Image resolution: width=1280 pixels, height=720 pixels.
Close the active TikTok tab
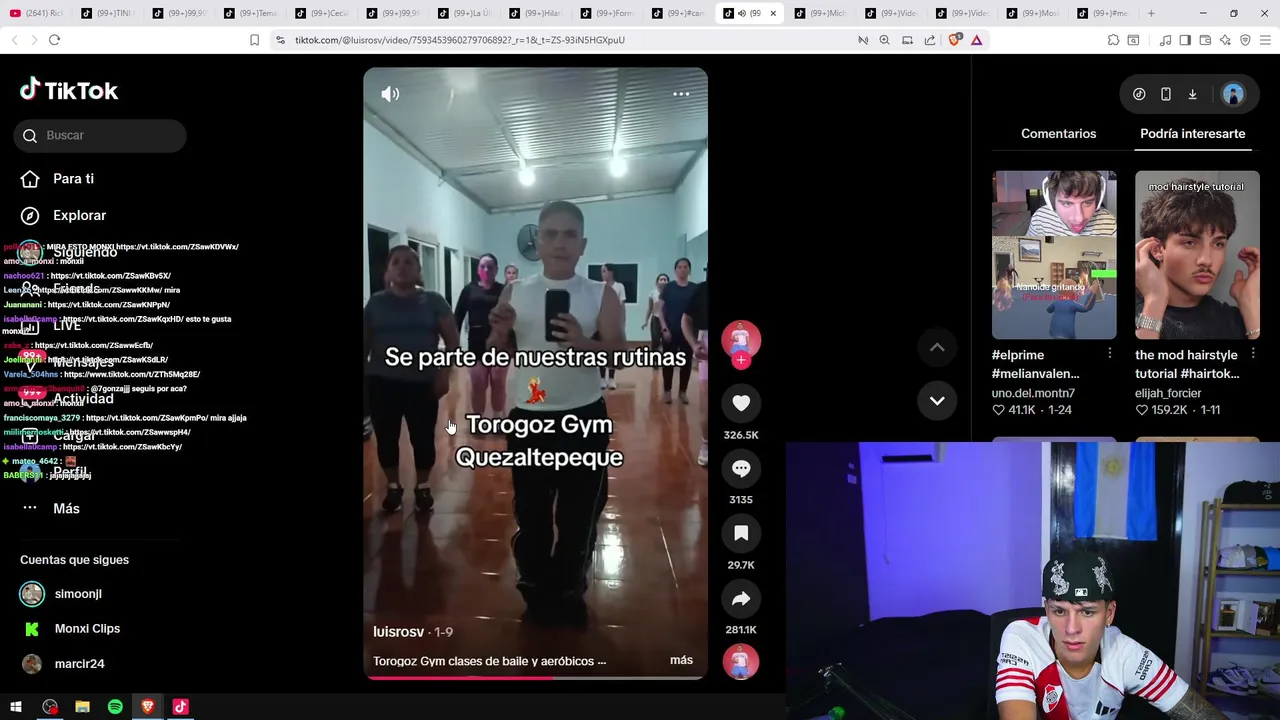point(773,13)
